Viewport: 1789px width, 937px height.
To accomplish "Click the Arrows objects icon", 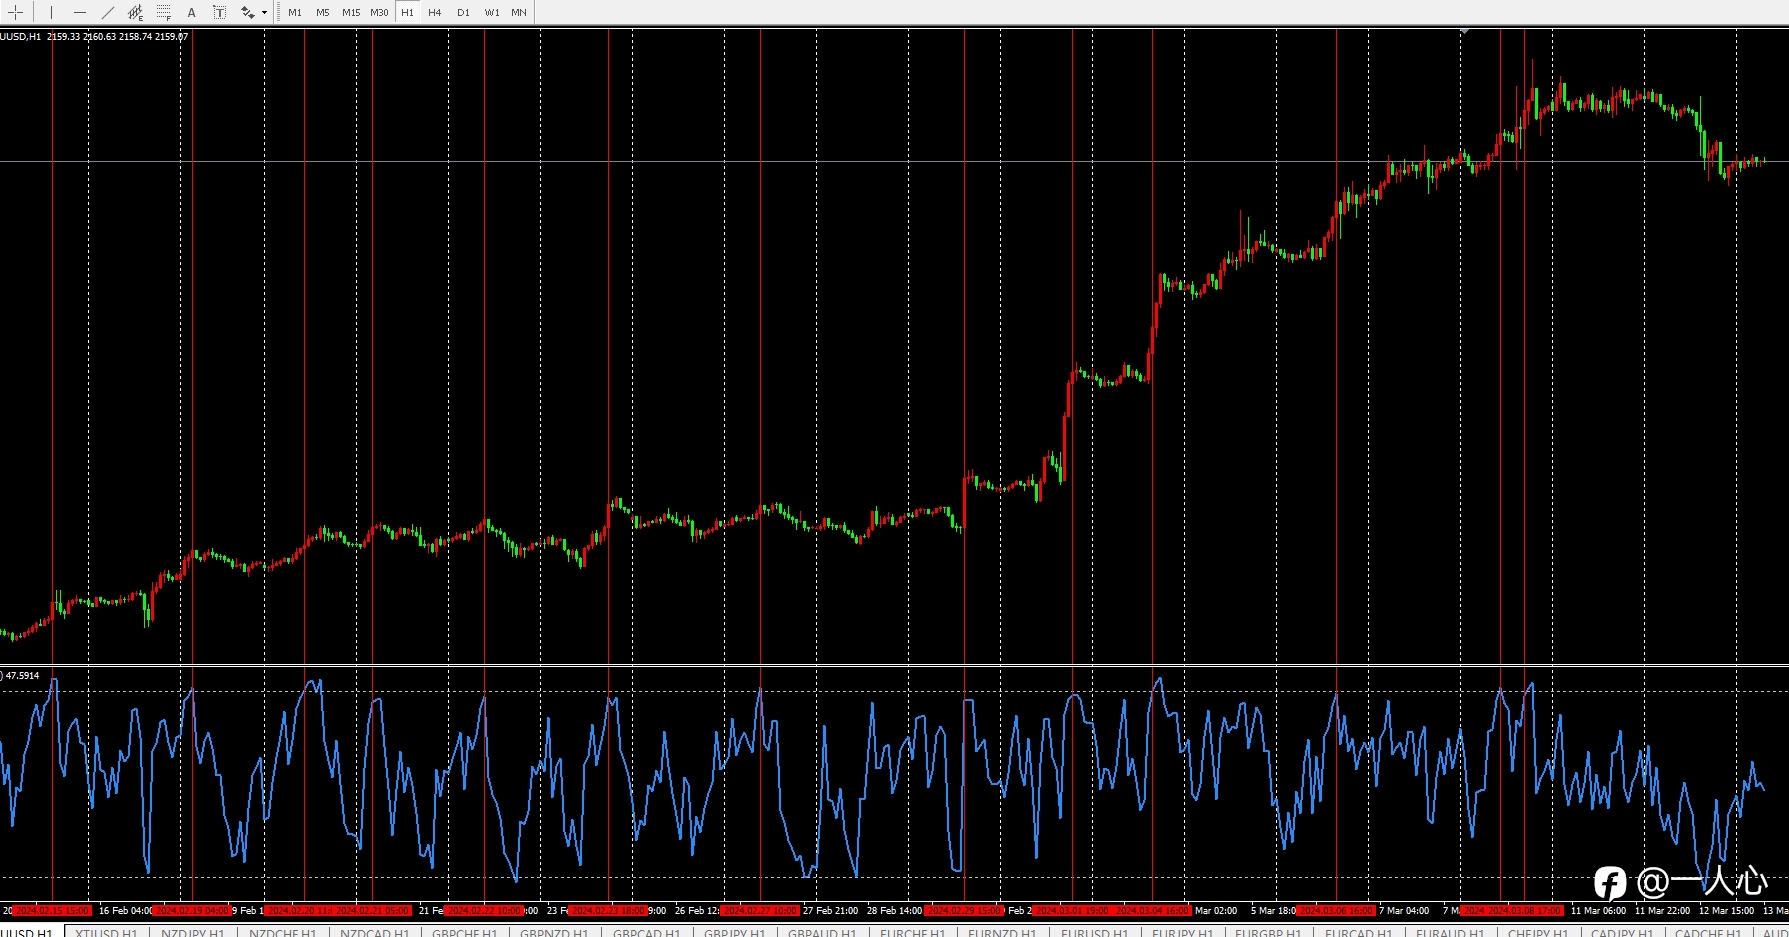I will pyautogui.click(x=247, y=12).
